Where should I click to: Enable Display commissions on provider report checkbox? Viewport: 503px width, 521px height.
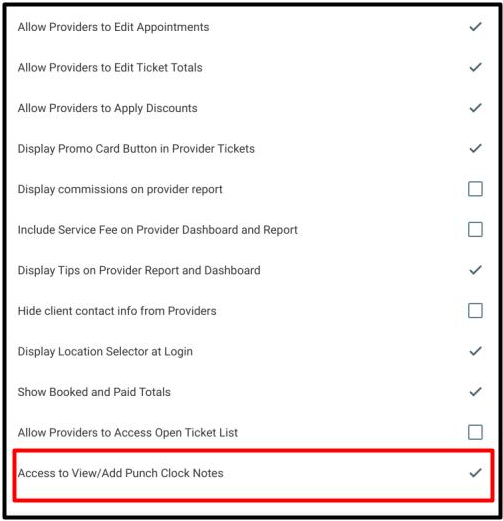pos(475,189)
